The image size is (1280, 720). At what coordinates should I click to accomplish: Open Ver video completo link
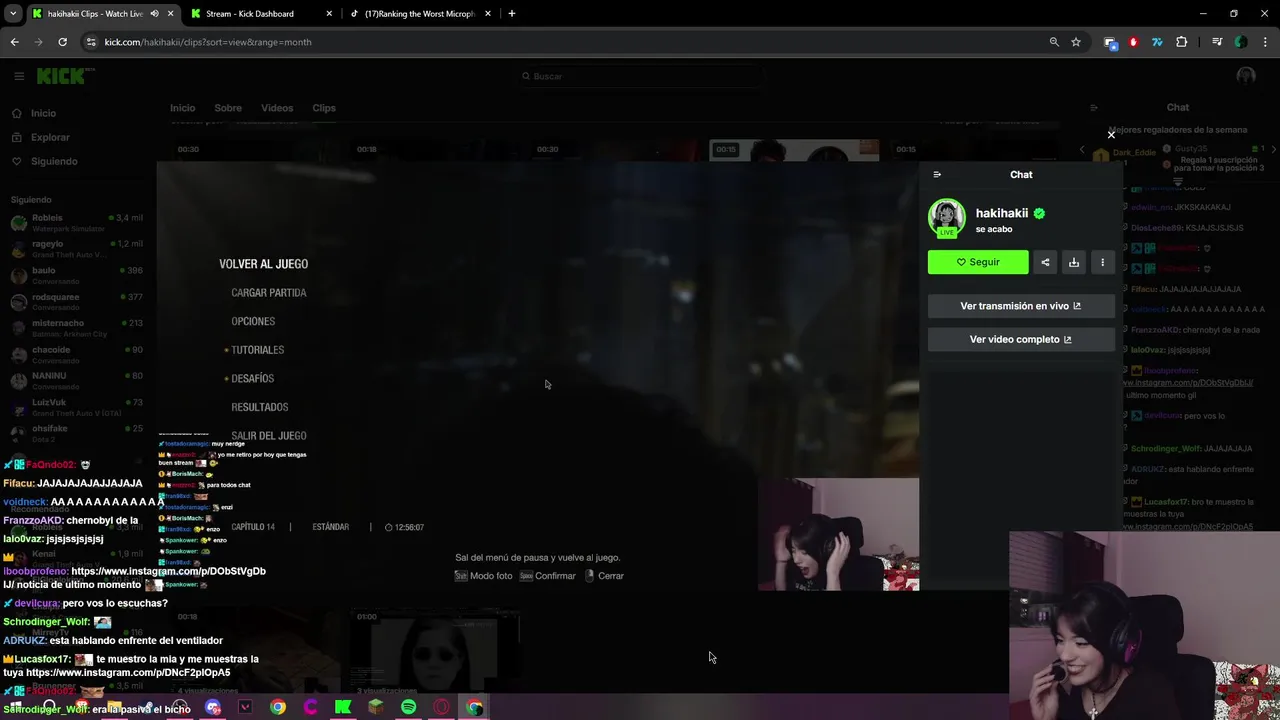(x=1021, y=339)
